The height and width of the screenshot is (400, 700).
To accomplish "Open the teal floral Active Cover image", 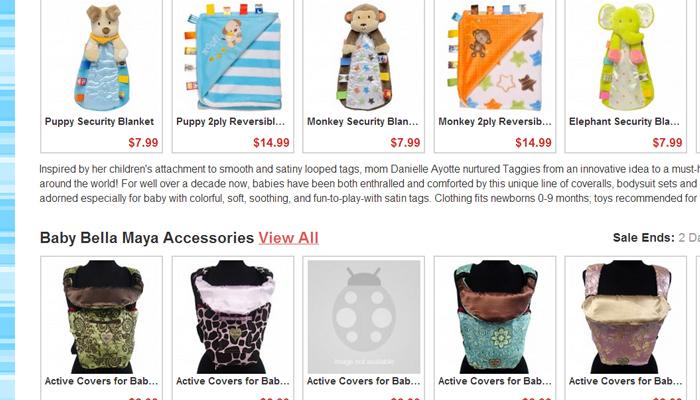I will (495, 317).
